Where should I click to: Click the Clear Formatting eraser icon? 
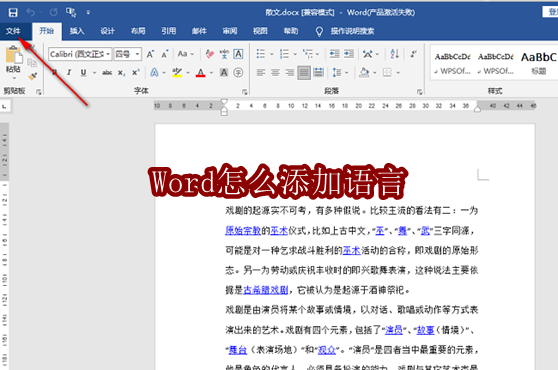coord(210,54)
